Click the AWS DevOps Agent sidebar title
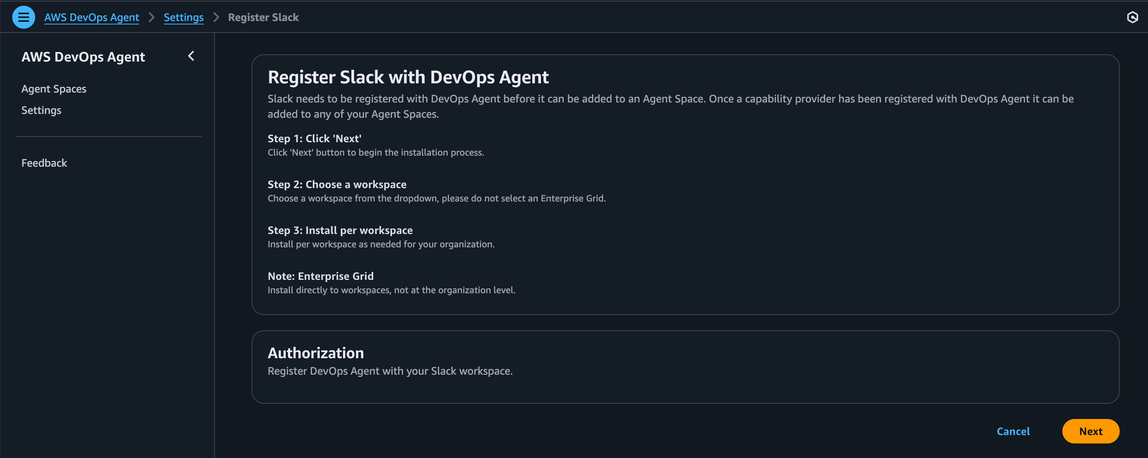 83,57
